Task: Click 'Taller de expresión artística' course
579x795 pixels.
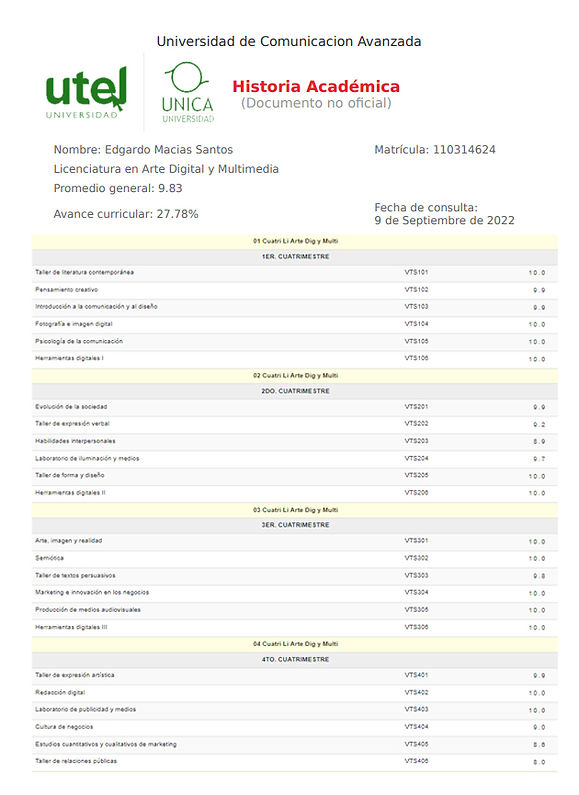Action: (75, 675)
